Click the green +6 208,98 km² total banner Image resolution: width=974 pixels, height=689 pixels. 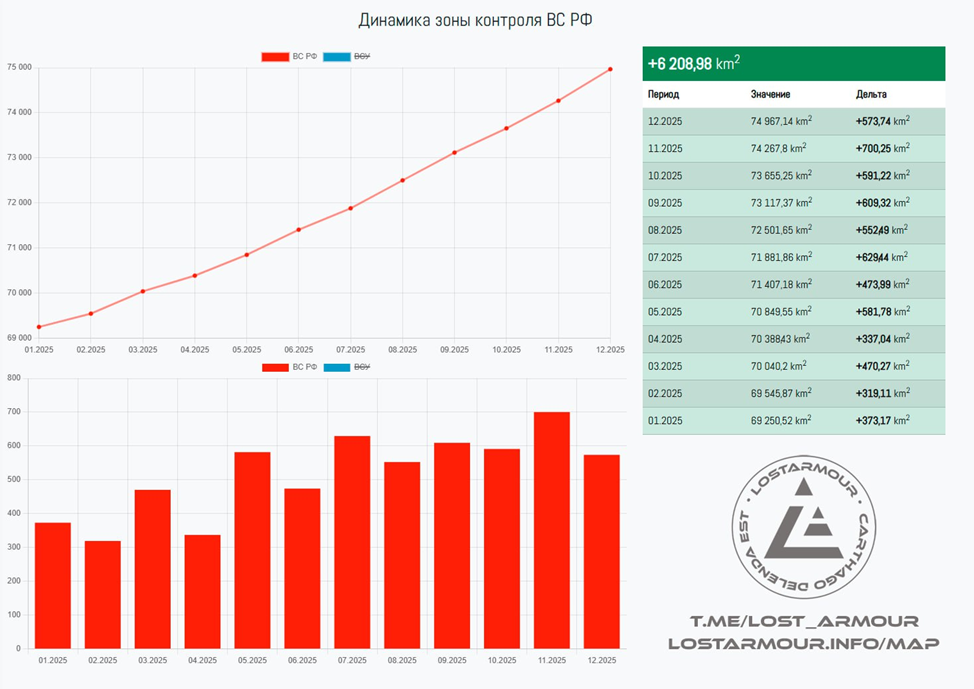[793, 63]
